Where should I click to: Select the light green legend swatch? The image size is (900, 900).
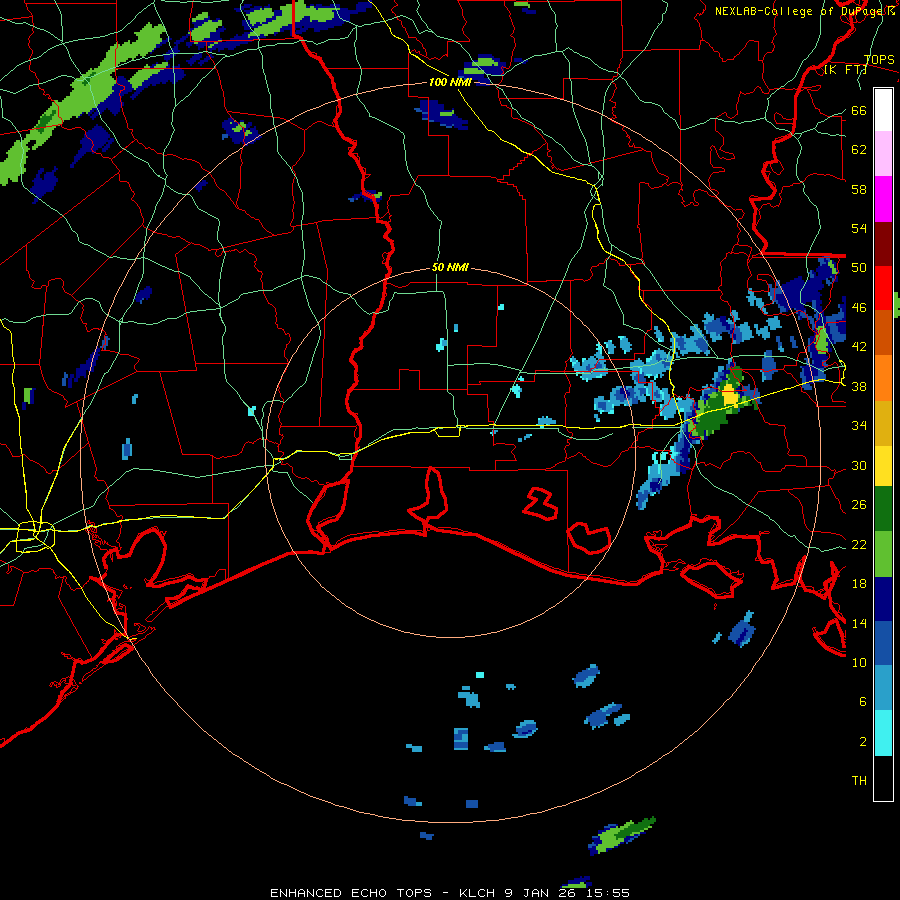point(883,554)
